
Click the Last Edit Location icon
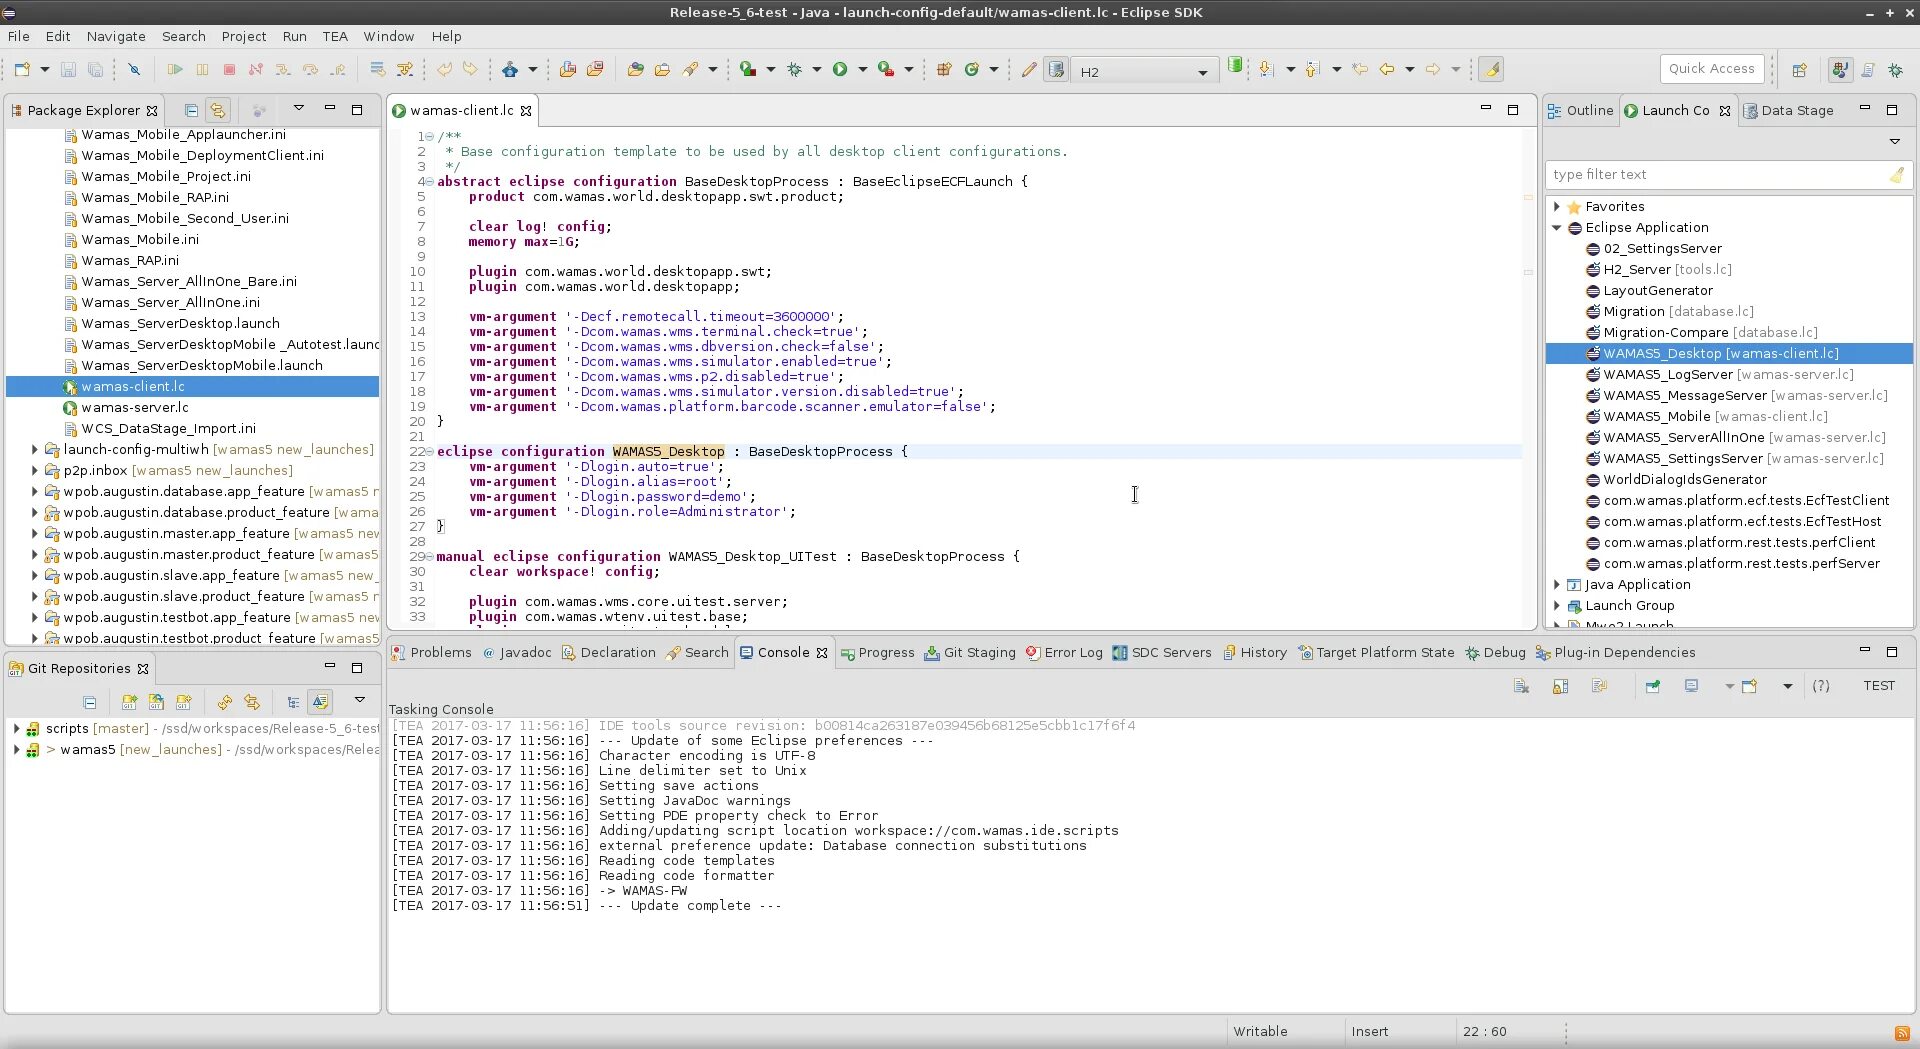(1360, 70)
